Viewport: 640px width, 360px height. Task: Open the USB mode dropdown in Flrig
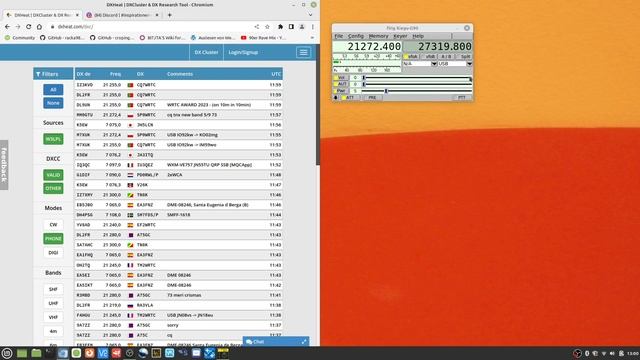click(x=469, y=64)
